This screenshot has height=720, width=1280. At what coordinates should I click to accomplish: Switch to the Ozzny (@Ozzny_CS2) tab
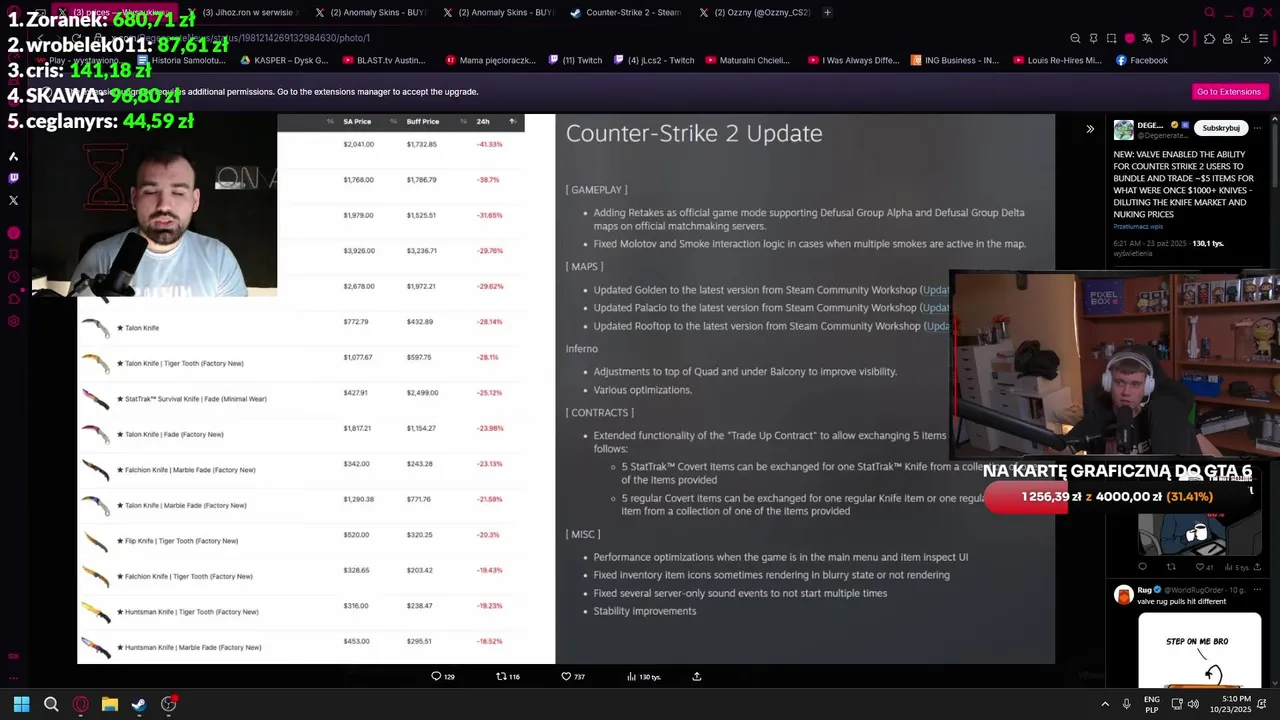click(755, 13)
